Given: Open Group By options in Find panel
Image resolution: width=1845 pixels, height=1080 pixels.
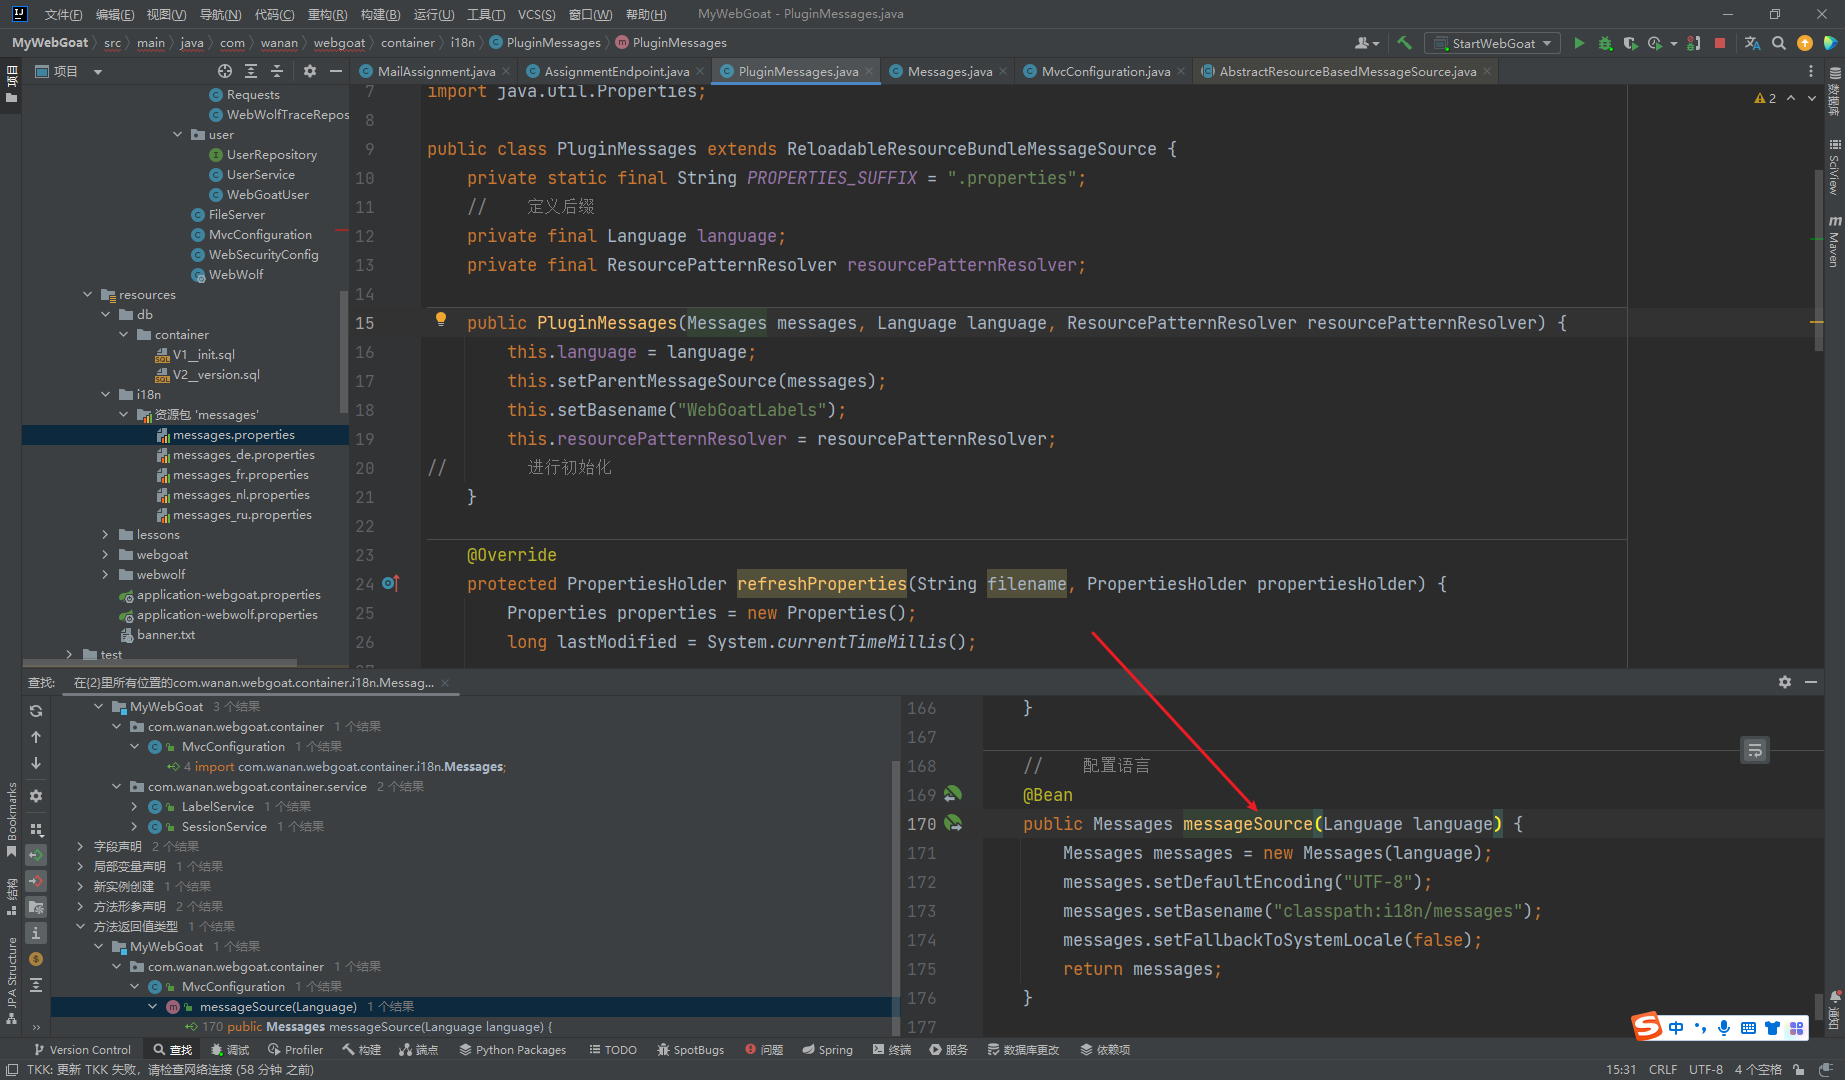Looking at the screenshot, I should point(36,829).
